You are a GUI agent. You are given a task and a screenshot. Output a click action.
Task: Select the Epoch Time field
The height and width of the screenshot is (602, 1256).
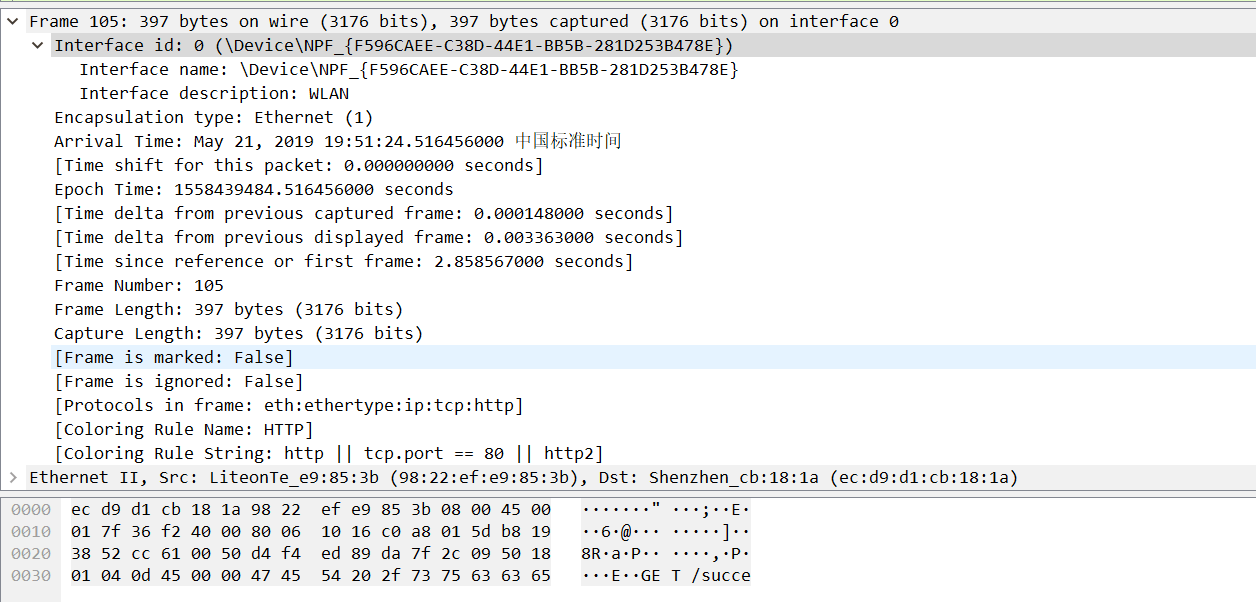click(x=250, y=189)
